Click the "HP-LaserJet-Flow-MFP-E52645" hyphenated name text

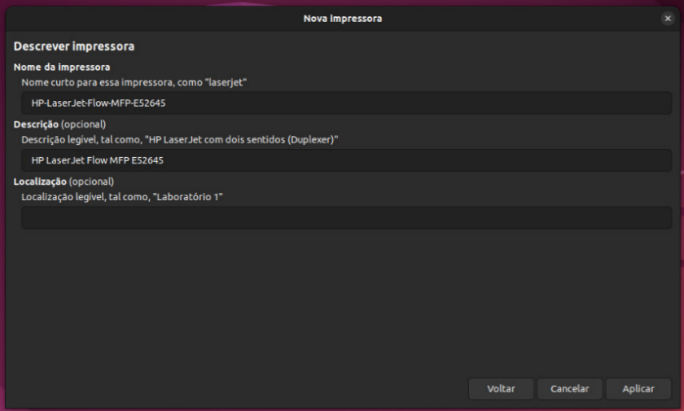(x=97, y=103)
